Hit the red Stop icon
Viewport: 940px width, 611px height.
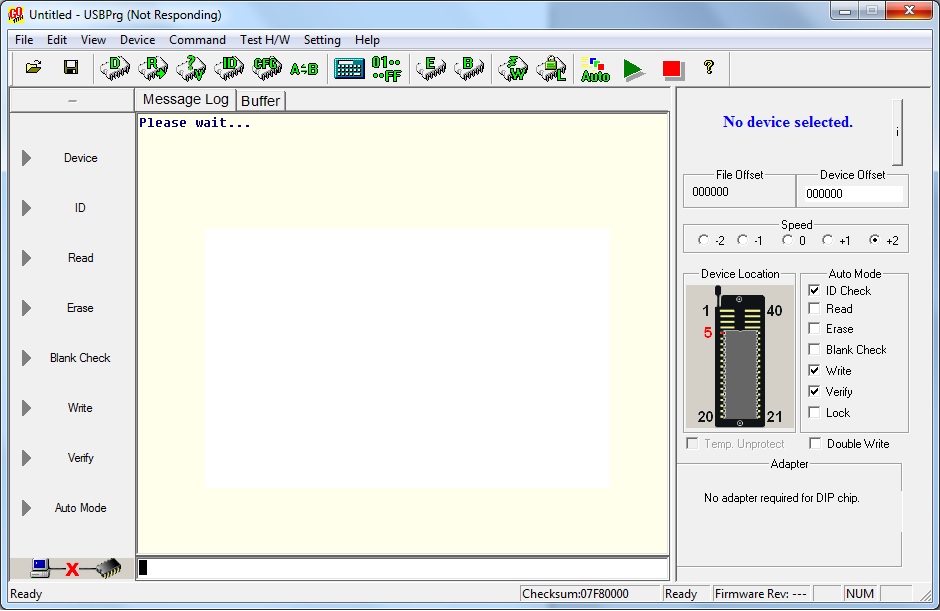coord(672,69)
